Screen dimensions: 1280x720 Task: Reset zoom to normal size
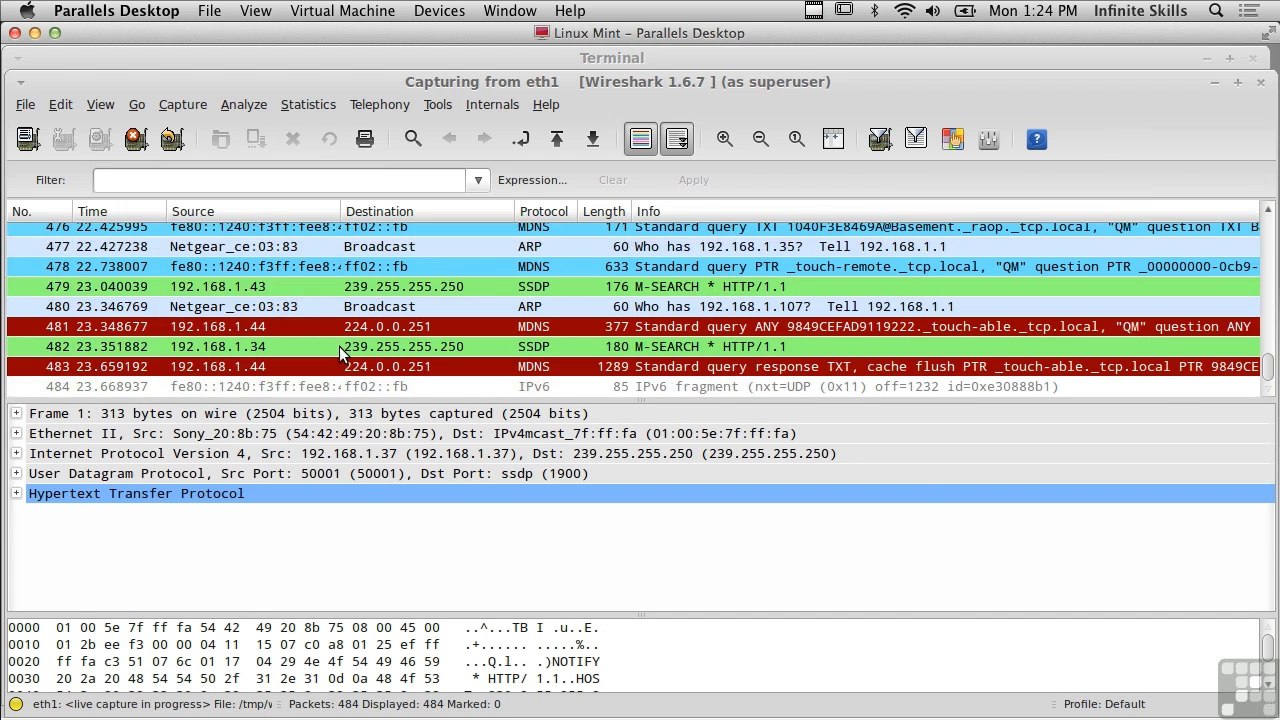tap(797, 139)
